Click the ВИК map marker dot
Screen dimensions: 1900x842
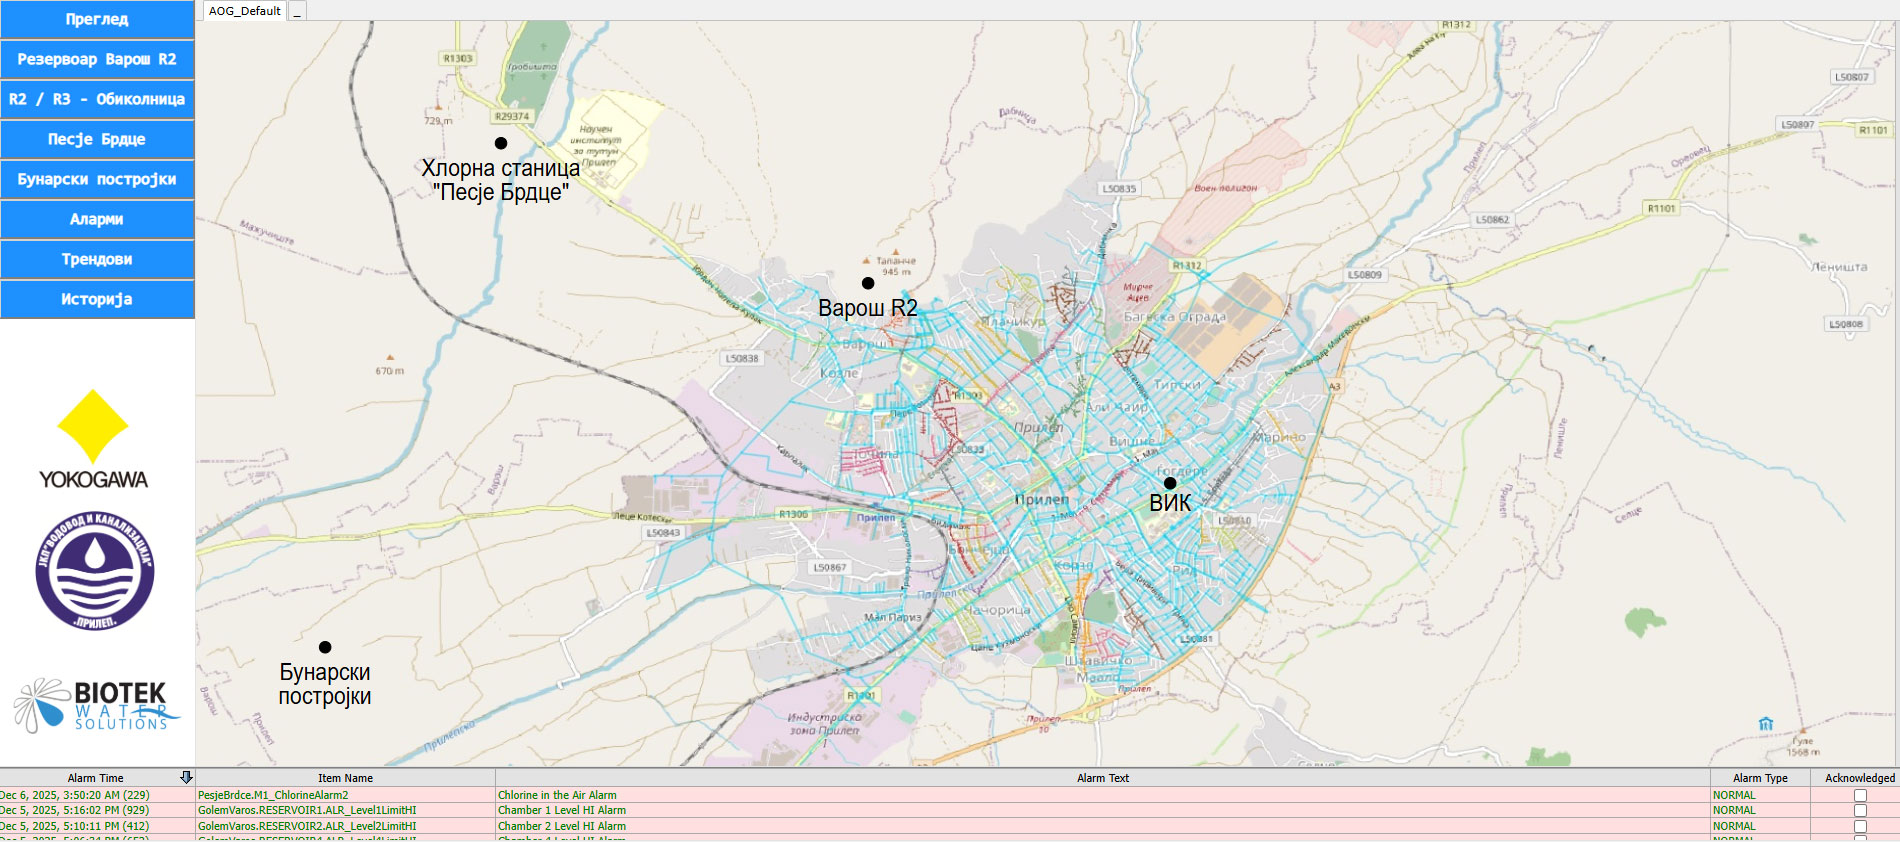(x=1170, y=483)
